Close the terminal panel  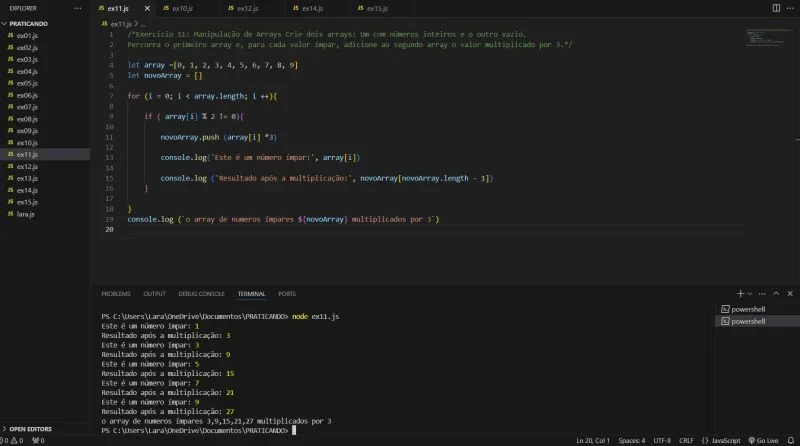click(x=790, y=293)
